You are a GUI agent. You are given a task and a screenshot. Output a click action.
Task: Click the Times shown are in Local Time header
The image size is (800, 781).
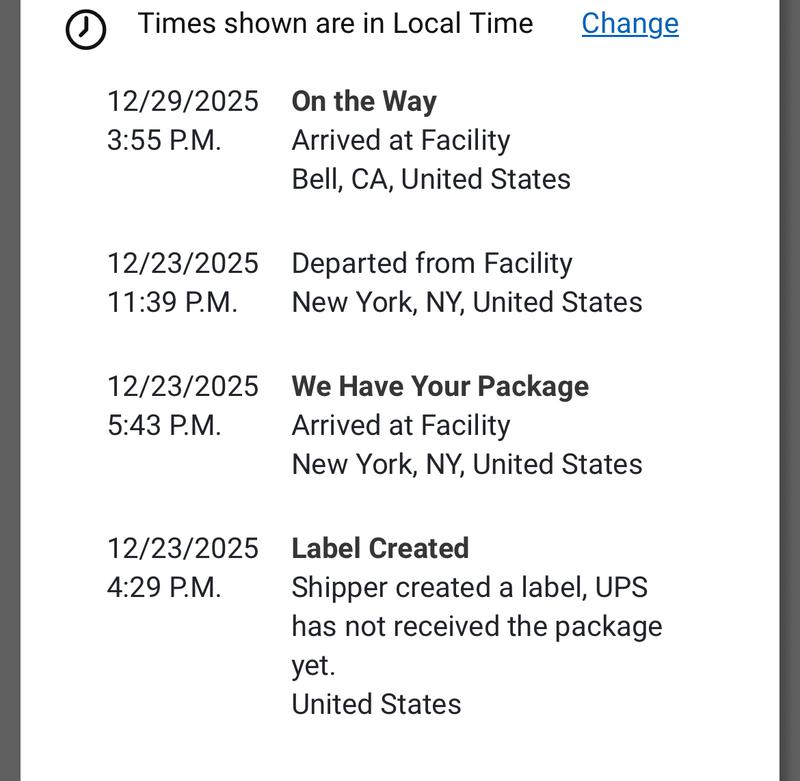(335, 24)
